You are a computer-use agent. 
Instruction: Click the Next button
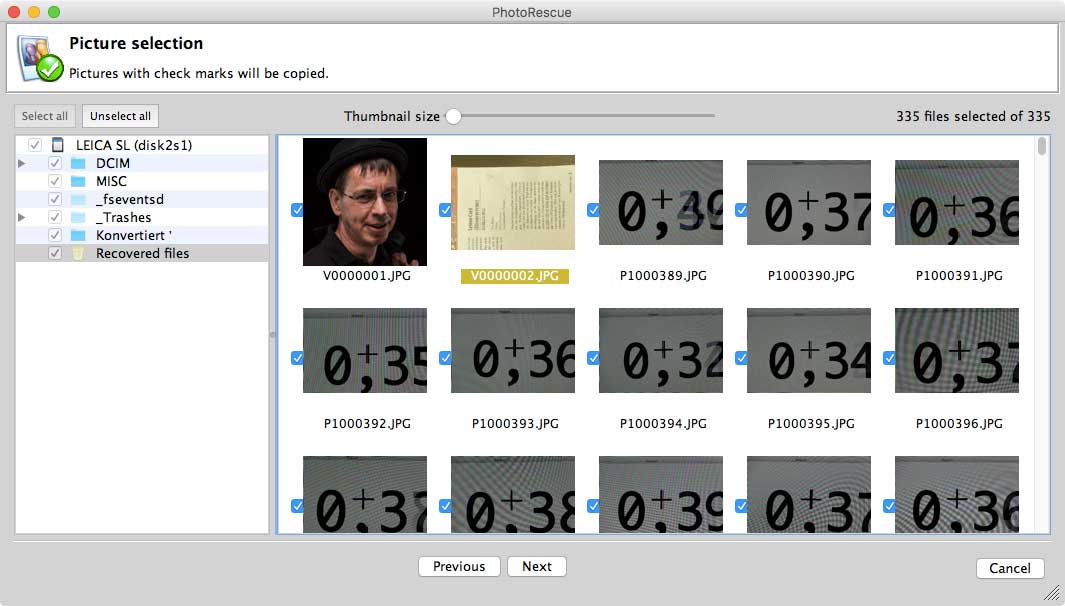pos(536,566)
